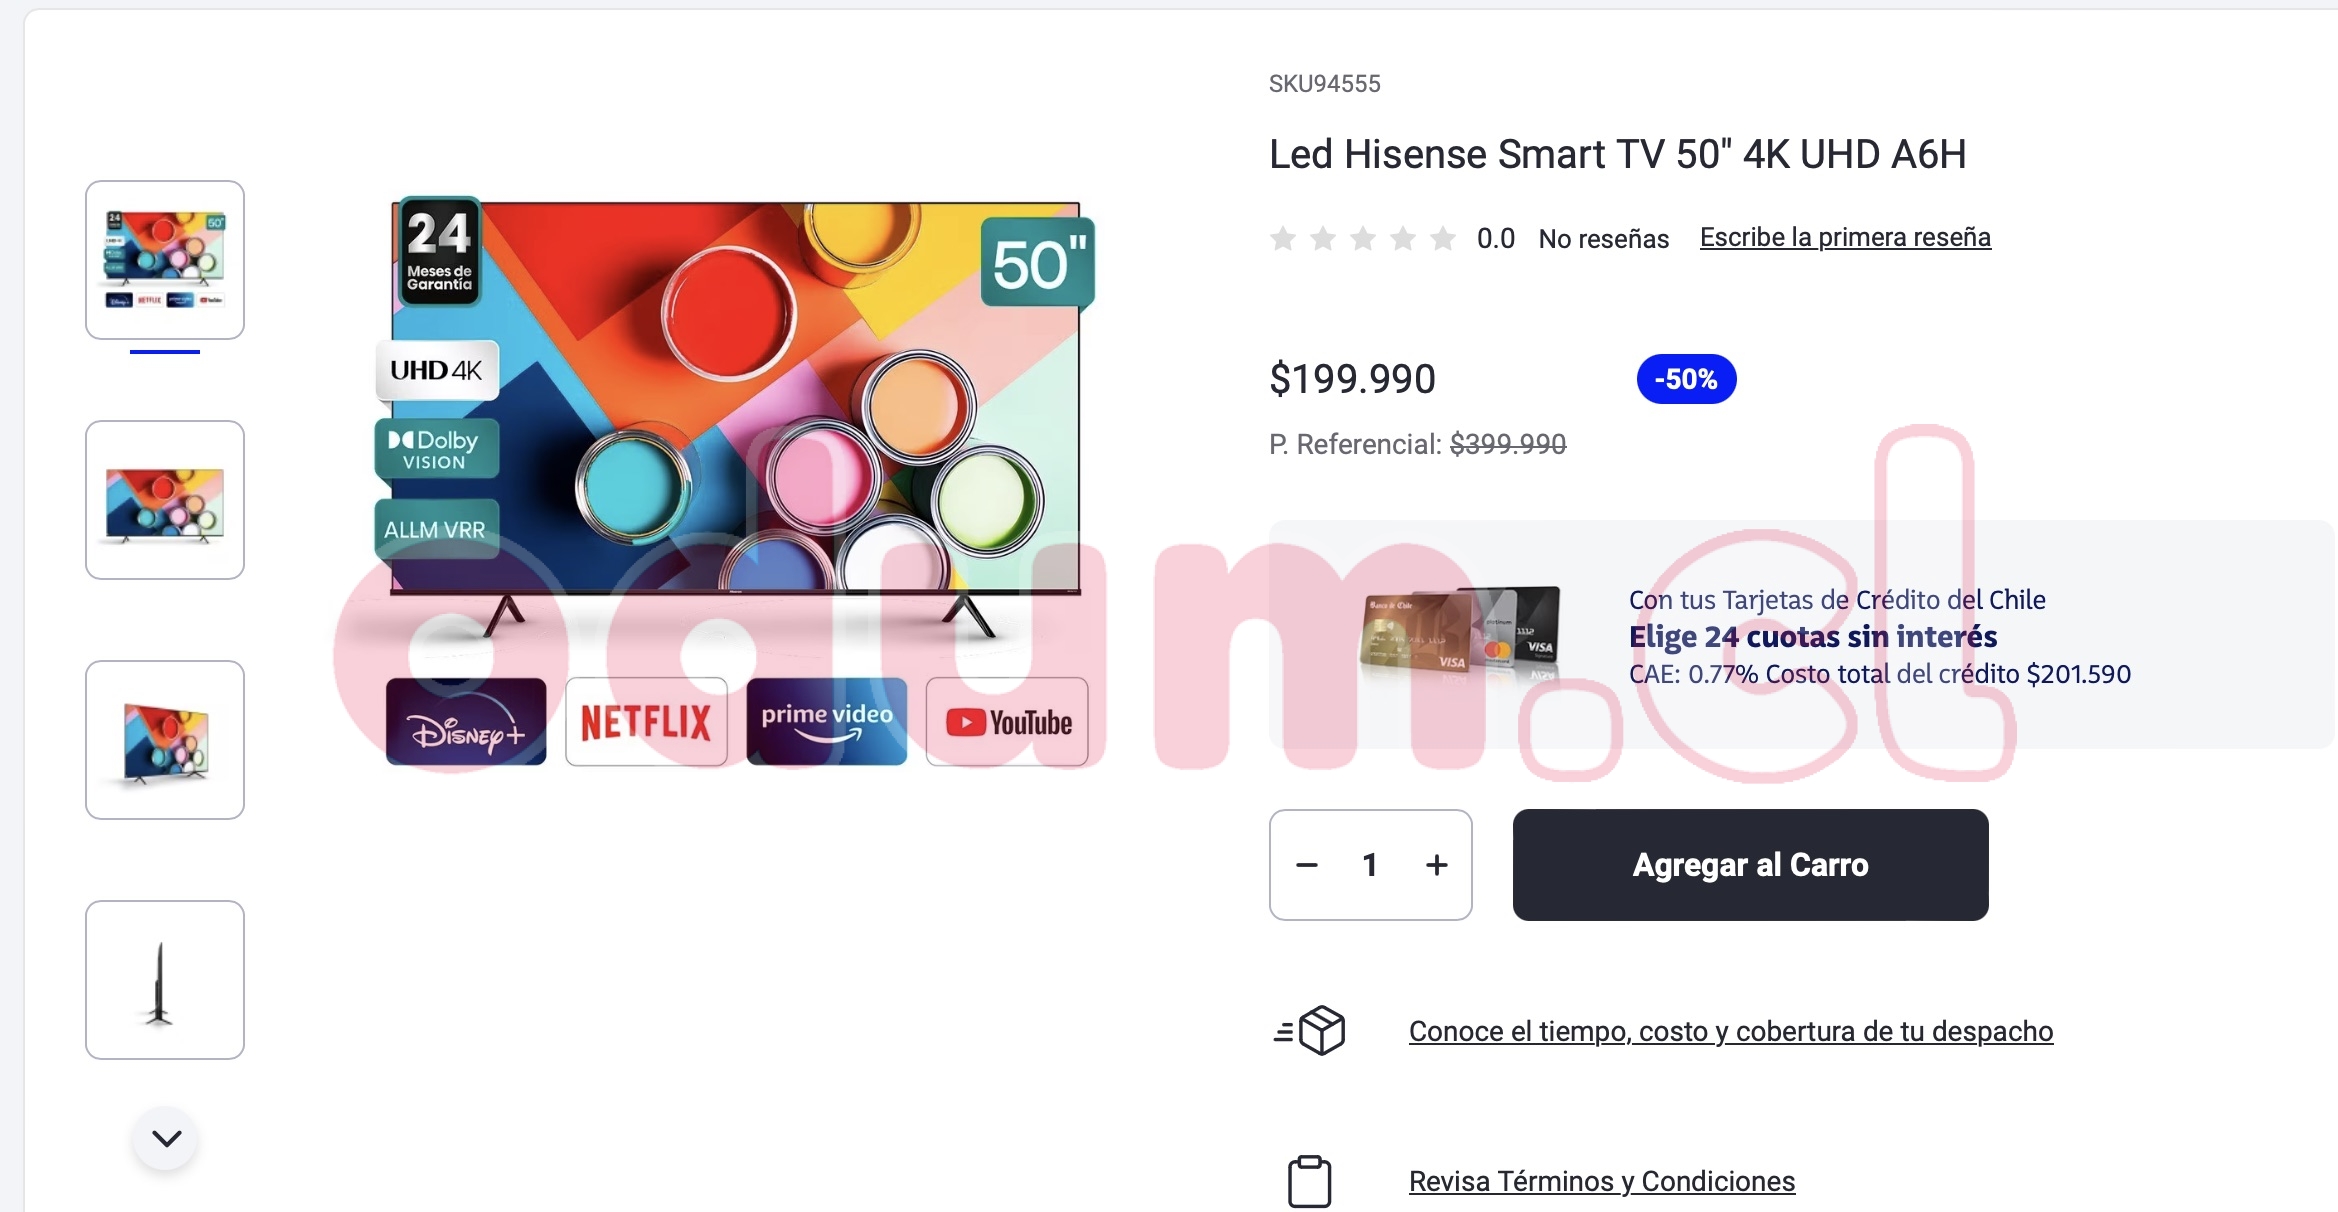Click the 24 cuotas sin interés promo text

click(x=1813, y=636)
